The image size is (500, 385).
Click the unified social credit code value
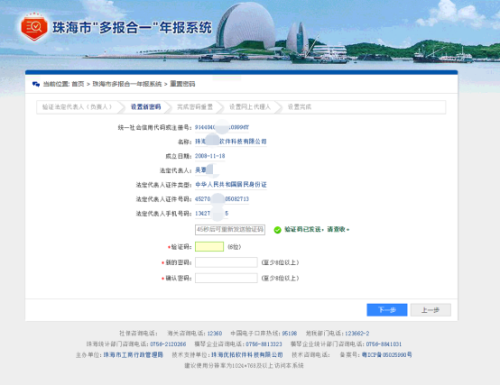[222, 127]
